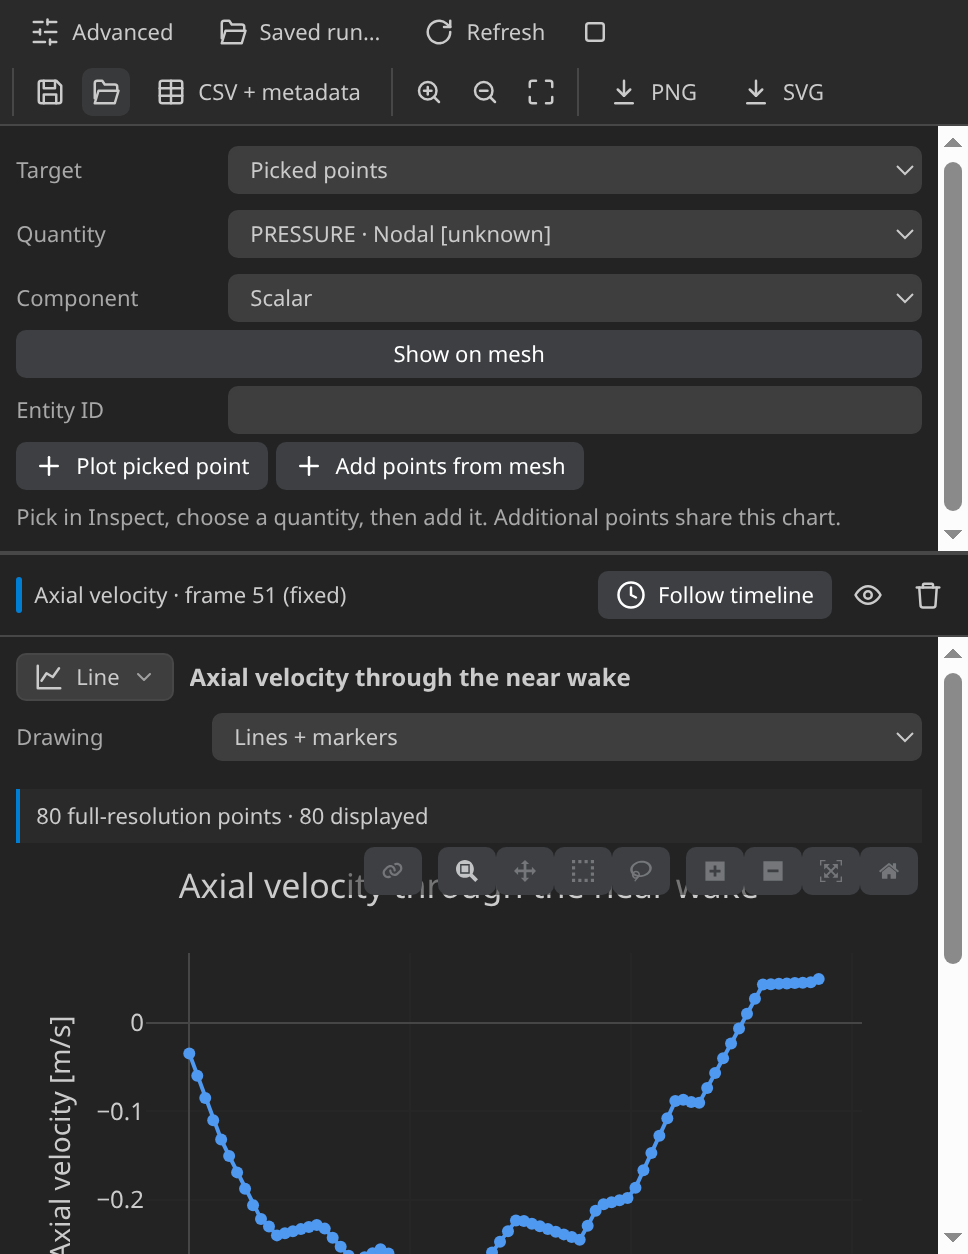
Task: Delete the Axial velocity chart via trash icon
Action: tap(928, 595)
